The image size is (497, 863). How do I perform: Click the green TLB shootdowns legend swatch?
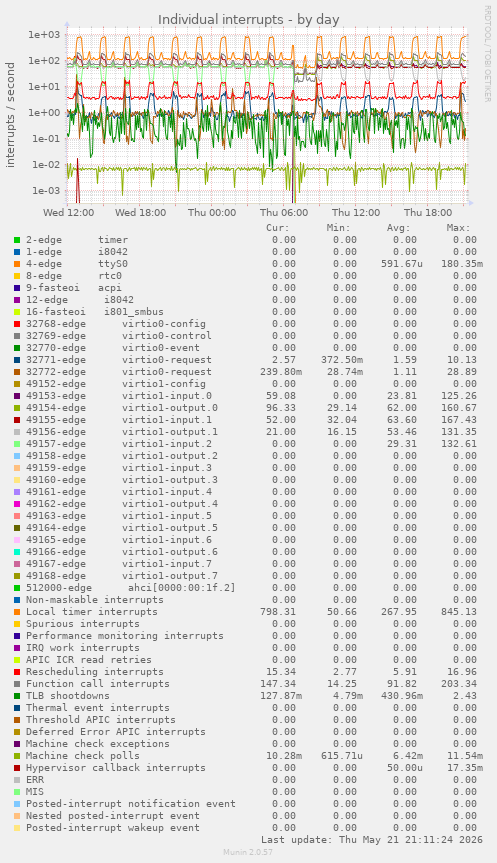(x=17, y=696)
